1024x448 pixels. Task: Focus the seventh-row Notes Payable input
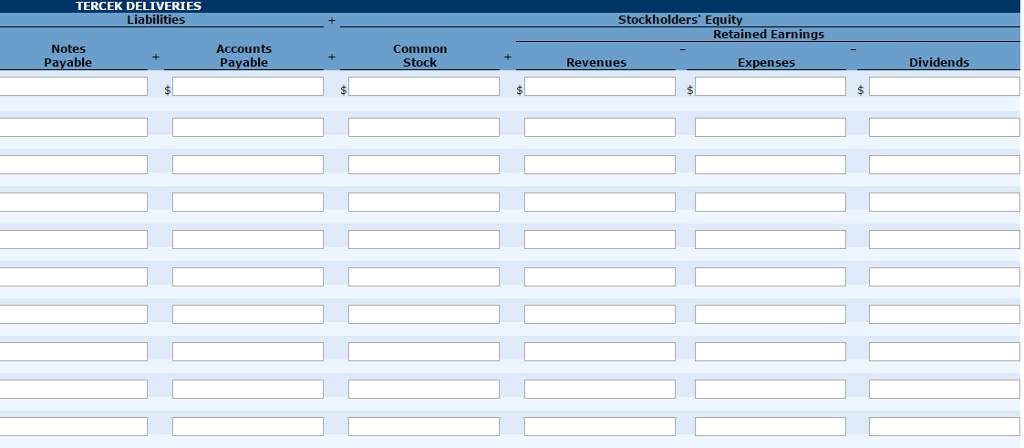click(x=74, y=314)
